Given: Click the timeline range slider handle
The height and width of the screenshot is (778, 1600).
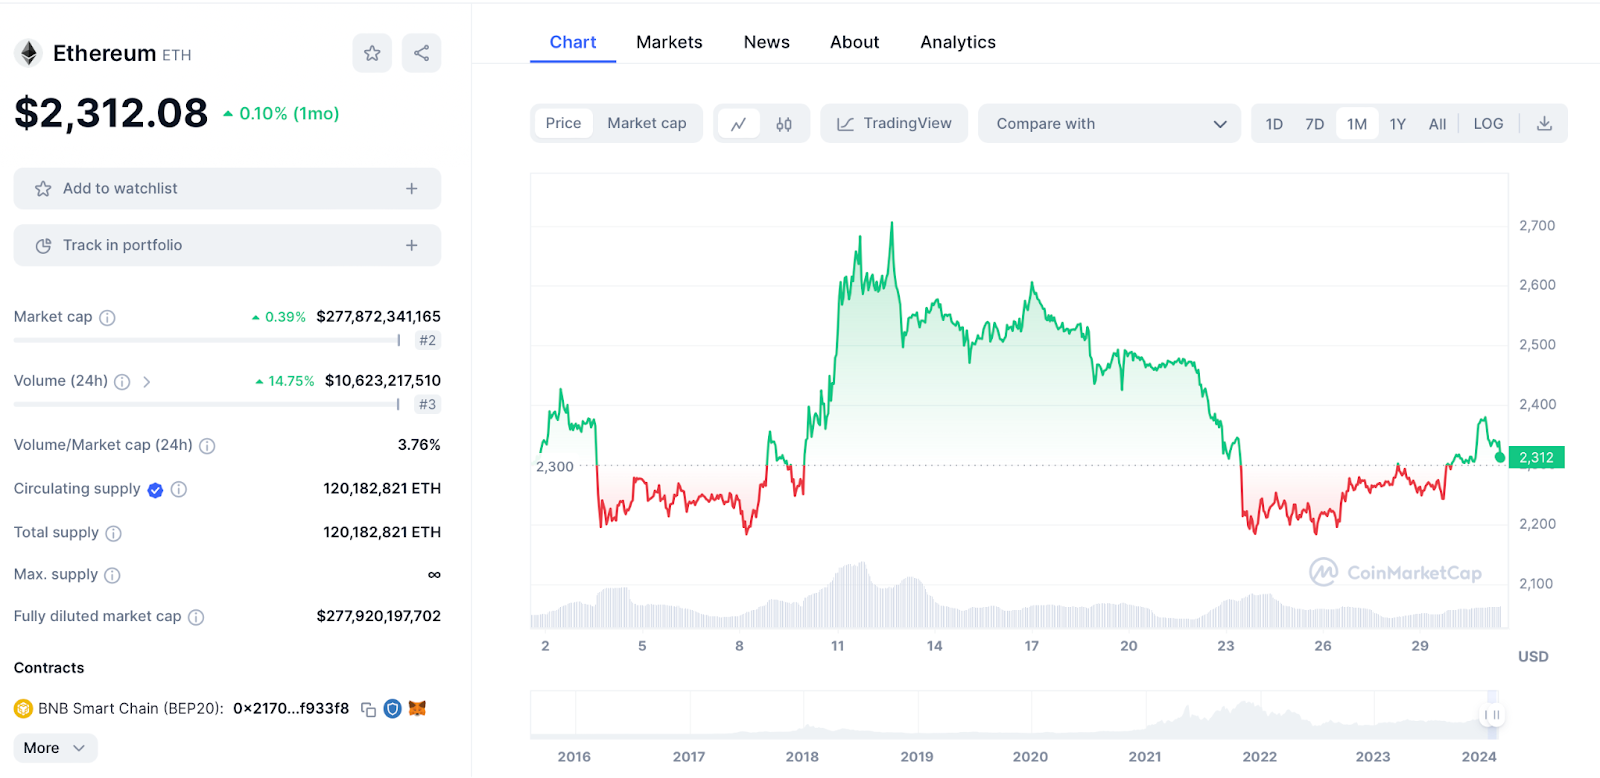Looking at the screenshot, I should pos(1492,715).
